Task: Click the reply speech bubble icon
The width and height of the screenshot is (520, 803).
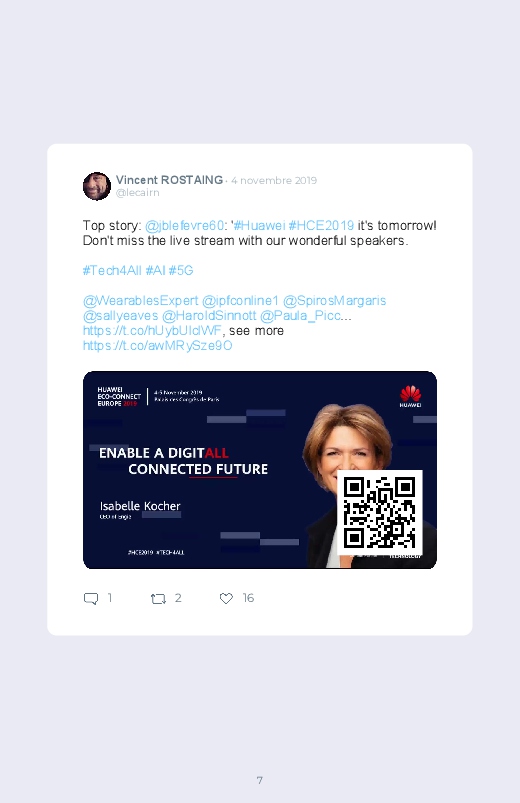Action: [91, 598]
